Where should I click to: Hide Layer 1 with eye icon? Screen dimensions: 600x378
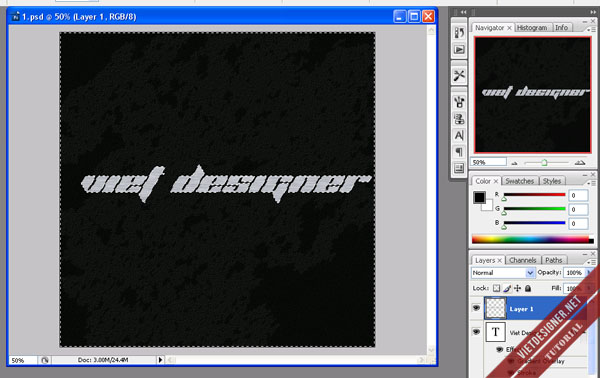point(476,308)
